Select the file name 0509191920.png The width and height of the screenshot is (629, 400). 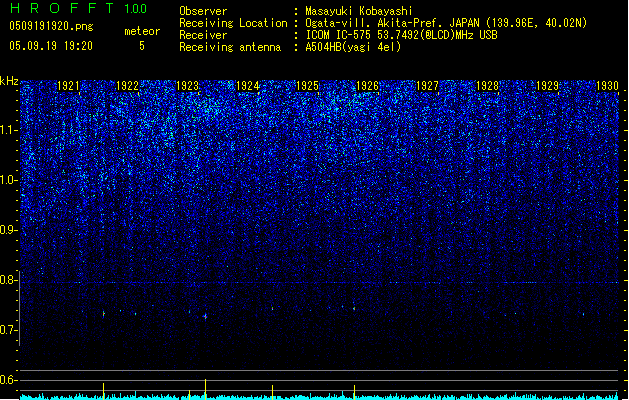pyautogui.click(x=51, y=27)
